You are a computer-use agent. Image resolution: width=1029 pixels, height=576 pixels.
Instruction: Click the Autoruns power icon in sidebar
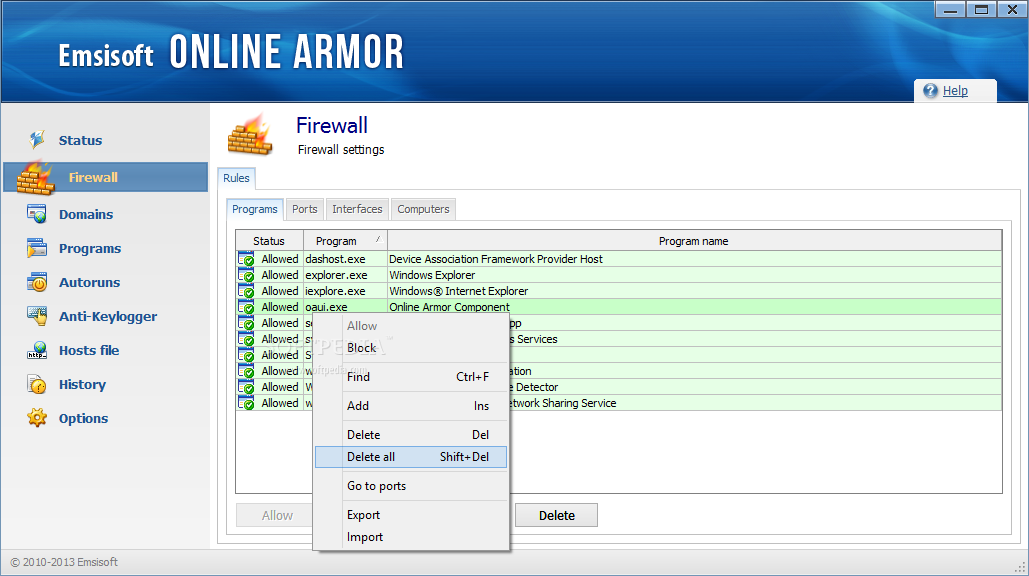click(x=37, y=282)
